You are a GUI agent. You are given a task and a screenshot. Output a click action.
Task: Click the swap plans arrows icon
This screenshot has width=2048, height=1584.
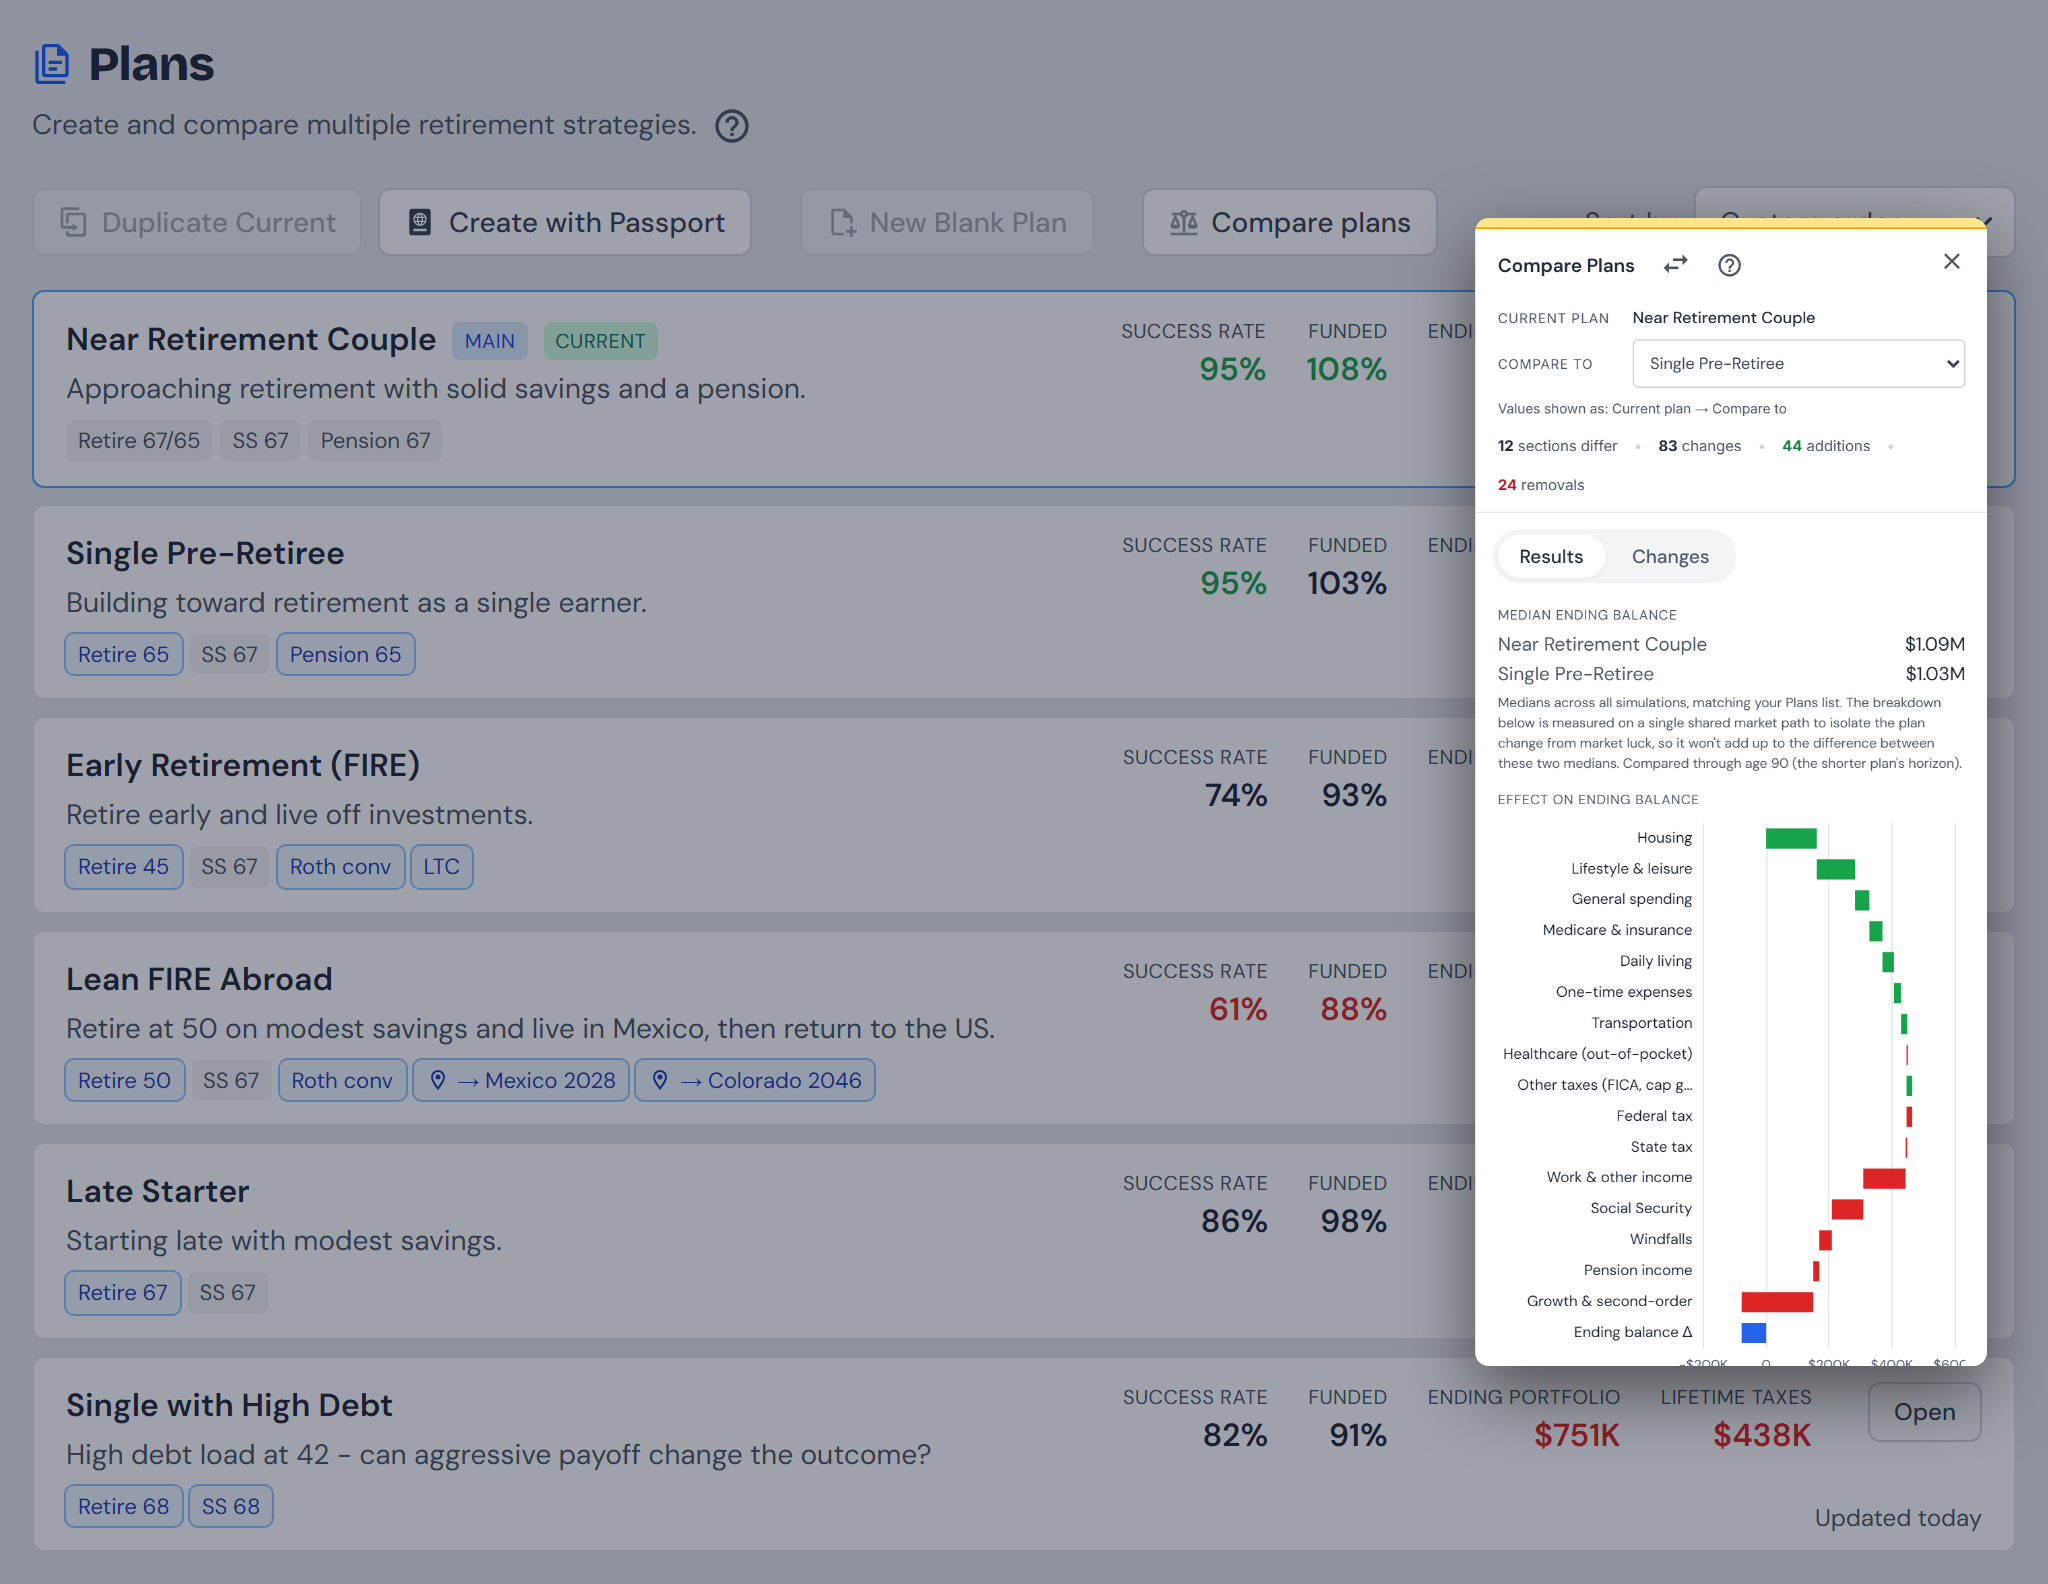tap(1675, 265)
